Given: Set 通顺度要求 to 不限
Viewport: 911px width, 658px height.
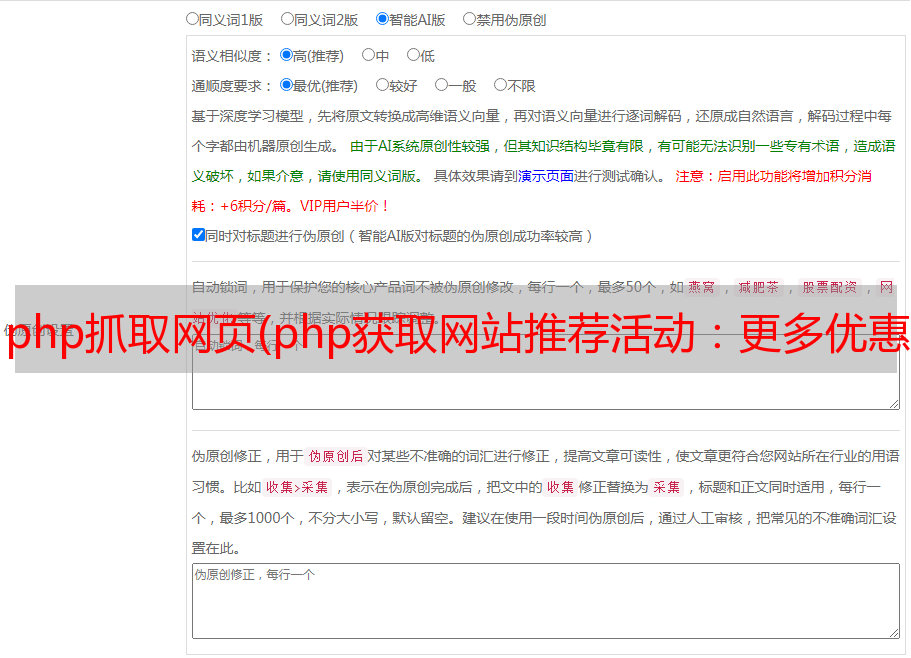Looking at the screenshot, I should [500, 85].
